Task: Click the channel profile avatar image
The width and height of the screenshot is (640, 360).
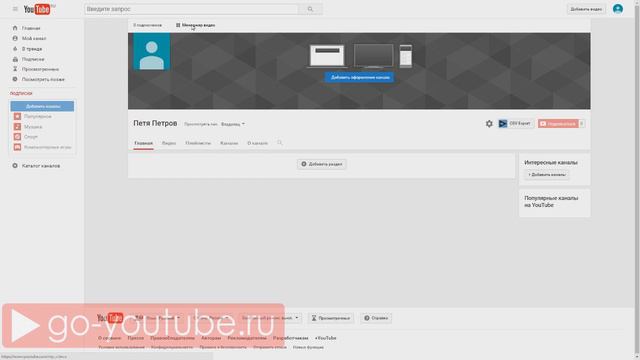Action: pos(152,51)
